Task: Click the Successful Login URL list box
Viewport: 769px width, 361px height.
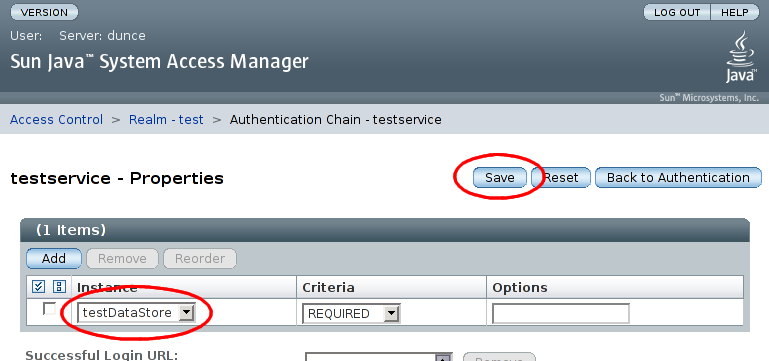Action: 378,357
